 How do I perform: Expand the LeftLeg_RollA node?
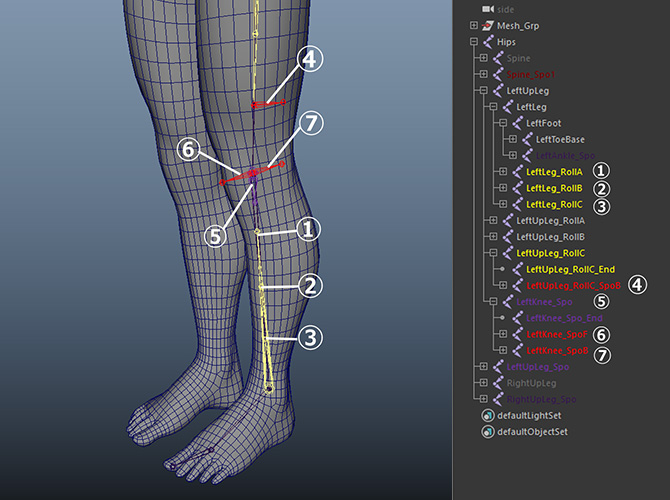[x=503, y=172]
